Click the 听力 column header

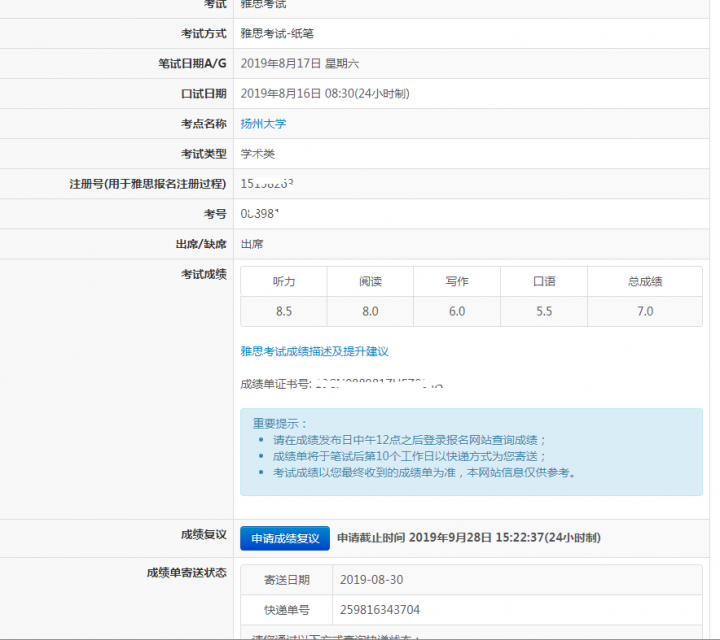point(284,282)
